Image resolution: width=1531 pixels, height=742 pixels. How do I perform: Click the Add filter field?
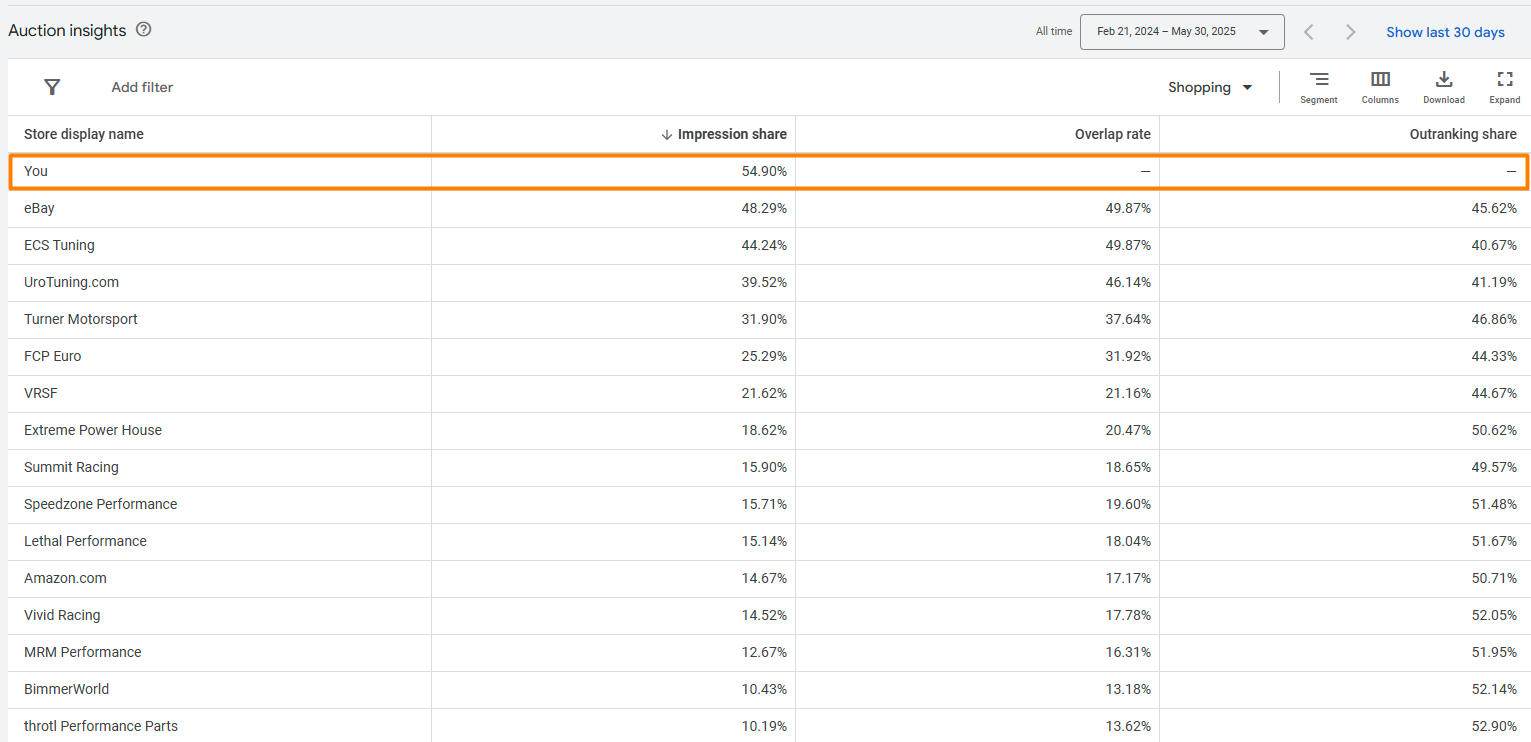point(142,87)
